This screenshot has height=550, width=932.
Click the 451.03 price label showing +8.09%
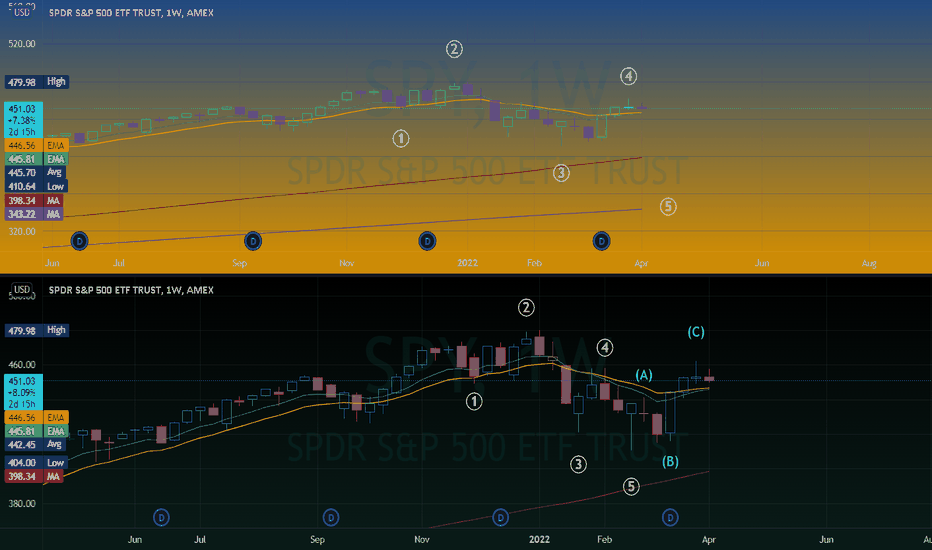tap(23, 392)
